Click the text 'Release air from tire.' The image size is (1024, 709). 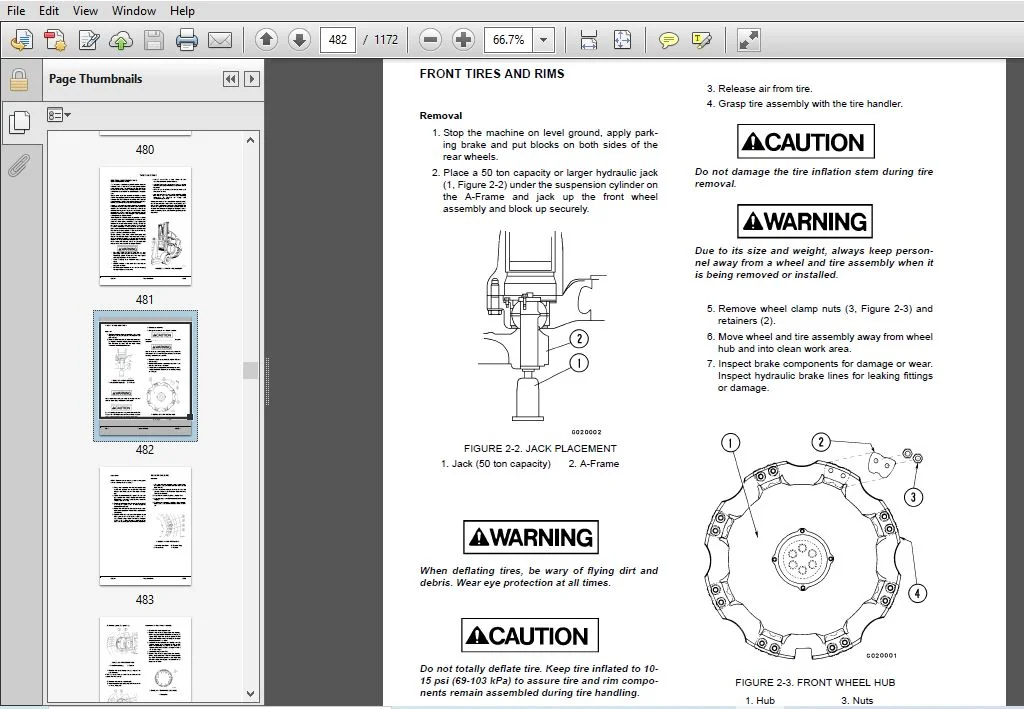pos(765,89)
